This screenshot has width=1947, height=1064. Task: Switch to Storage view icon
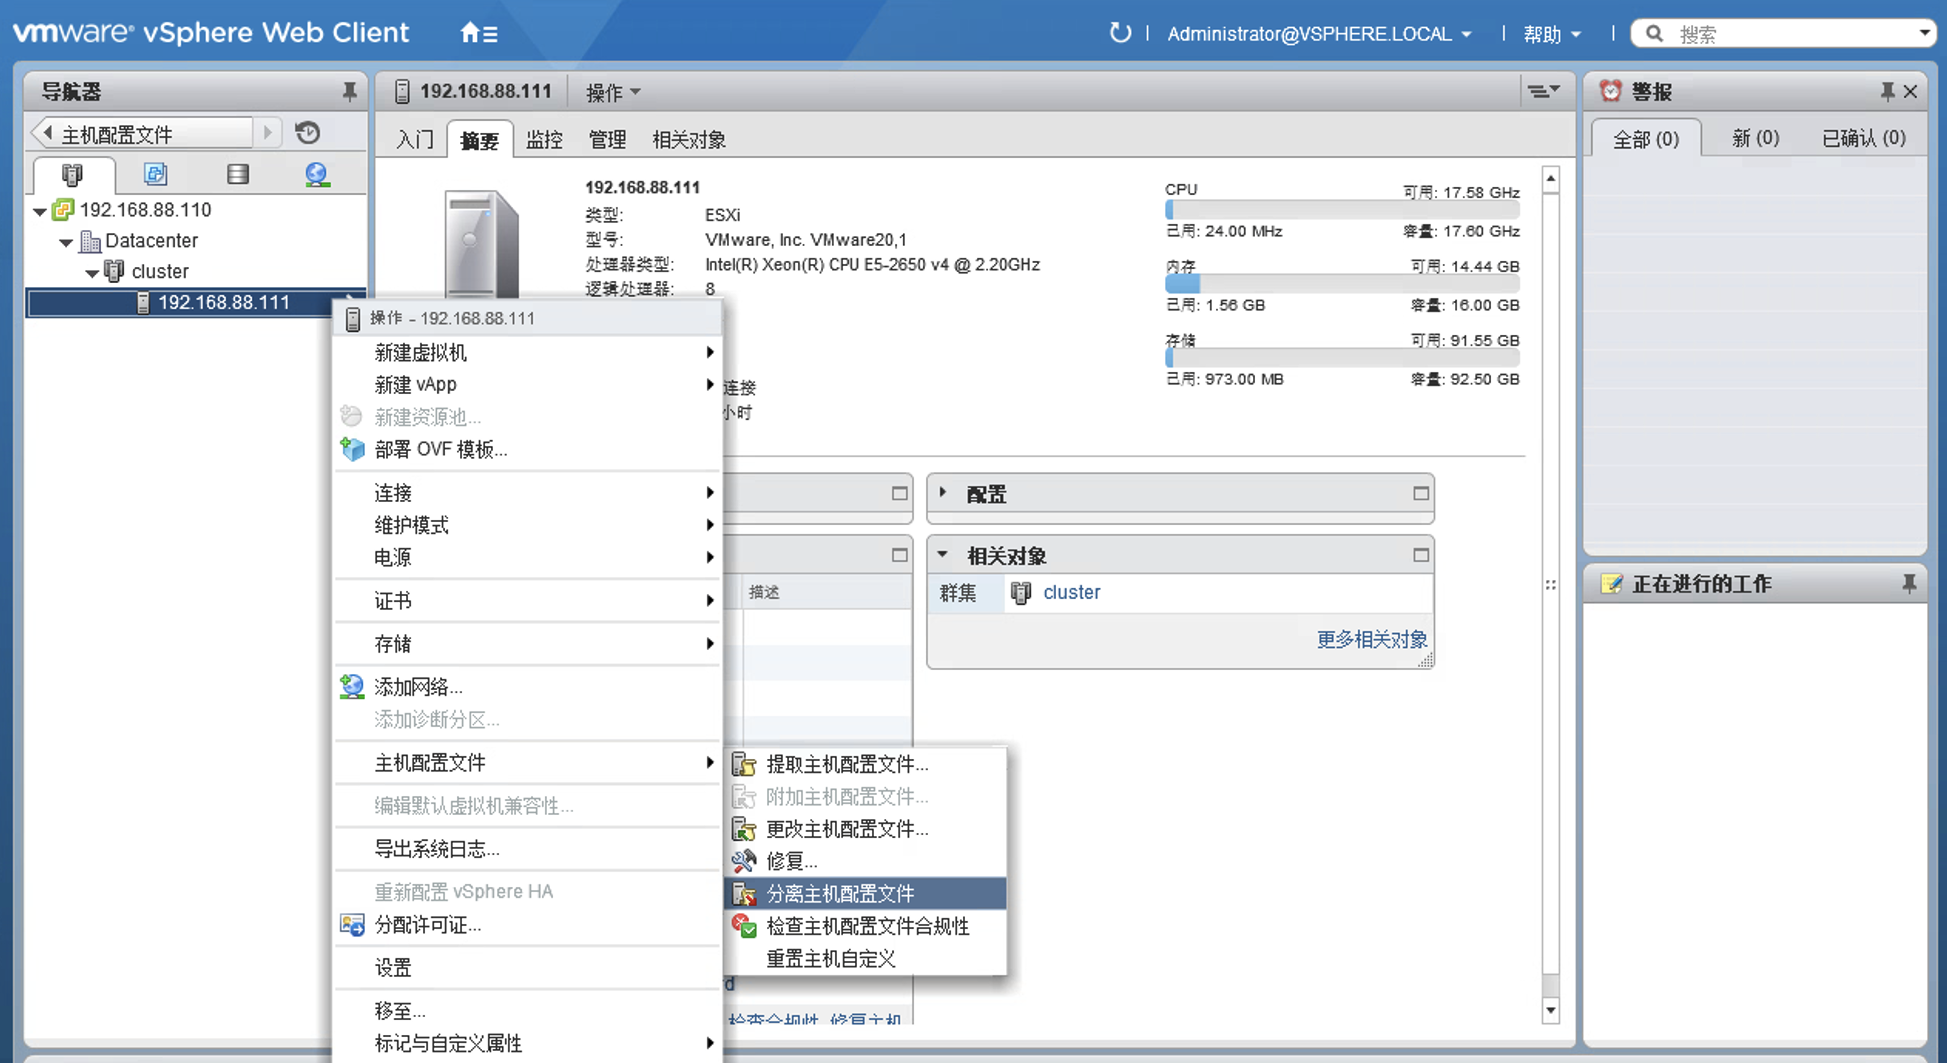[237, 174]
